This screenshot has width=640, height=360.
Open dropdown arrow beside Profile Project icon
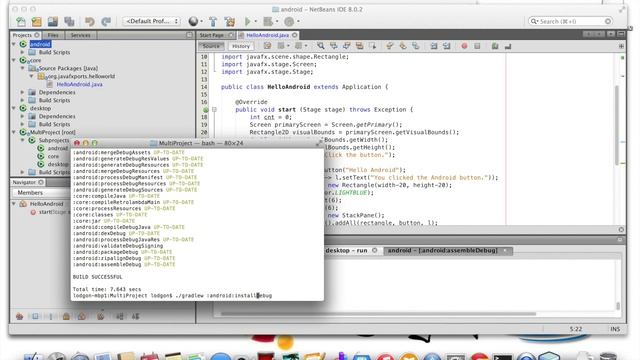pos(298,21)
